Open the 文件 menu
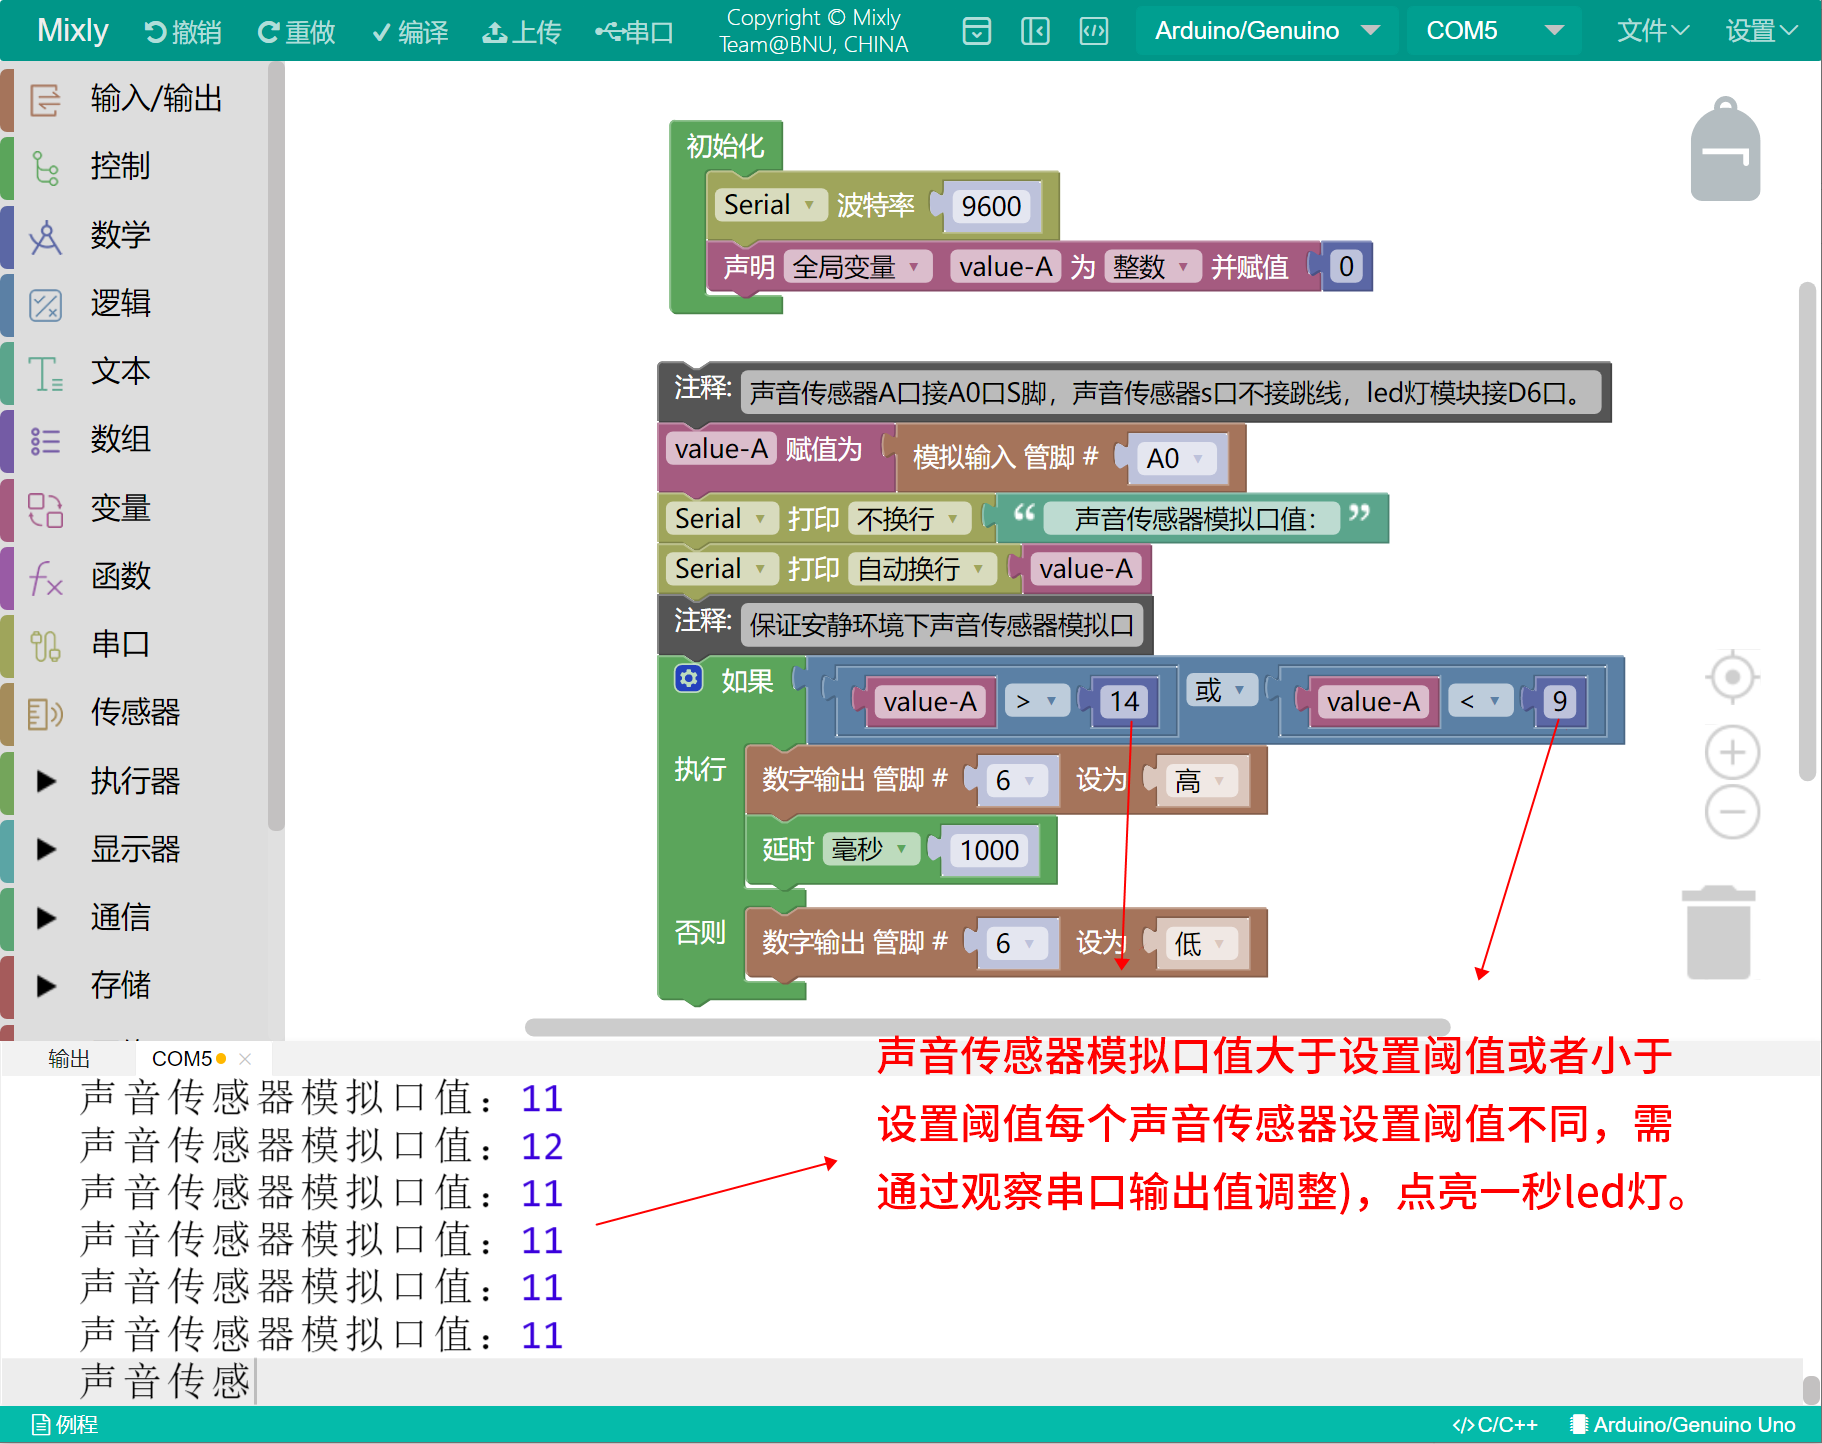This screenshot has height=1444, width=1822. coord(1652,31)
